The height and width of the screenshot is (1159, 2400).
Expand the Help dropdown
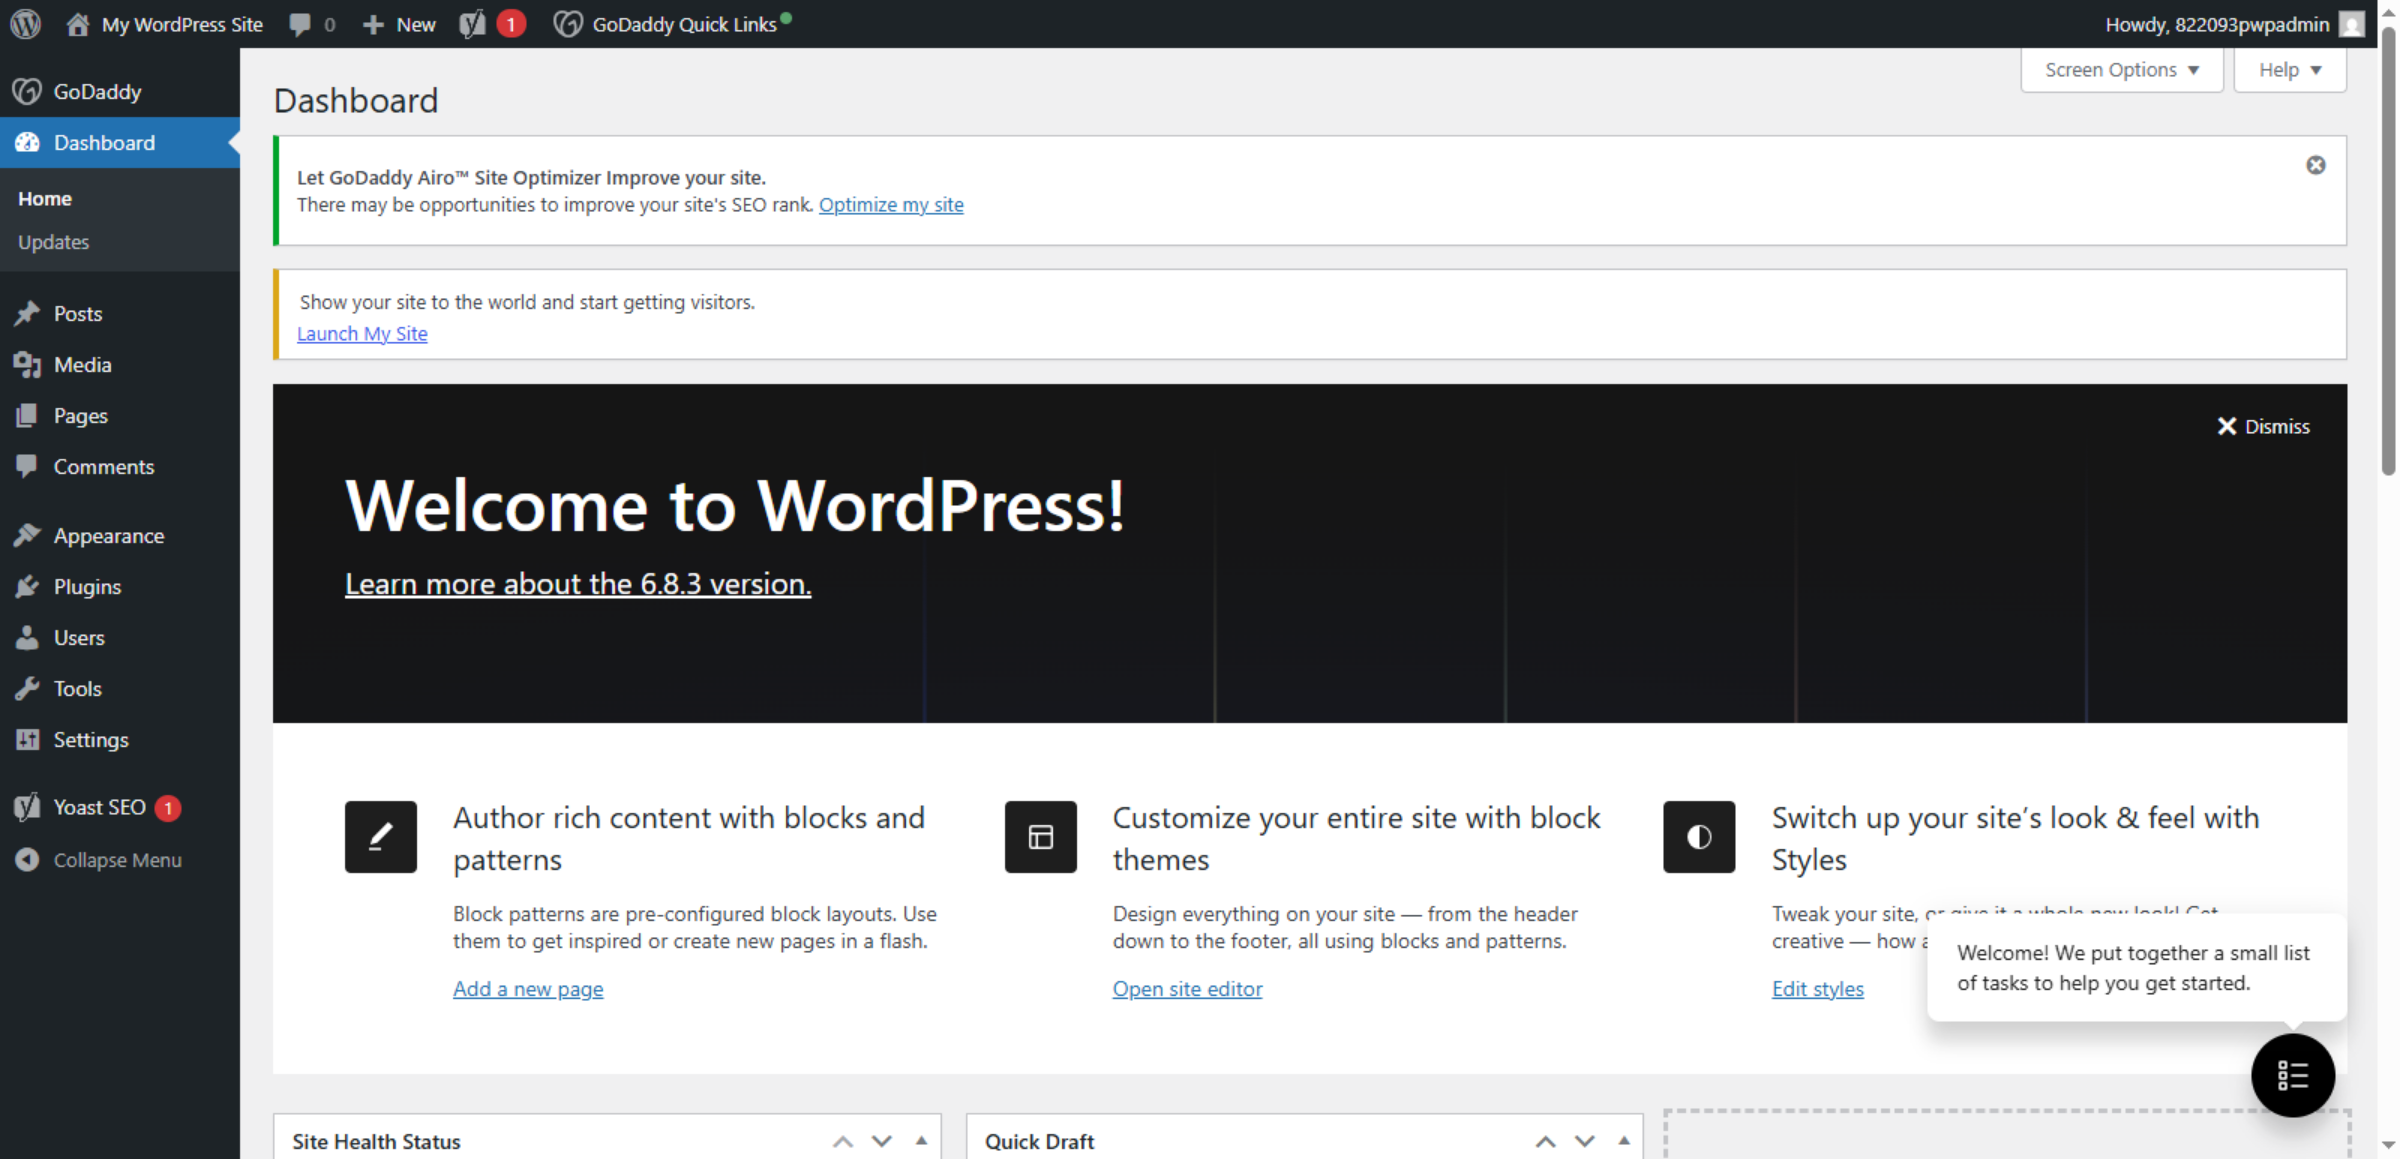pyautogui.click(x=2289, y=69)
